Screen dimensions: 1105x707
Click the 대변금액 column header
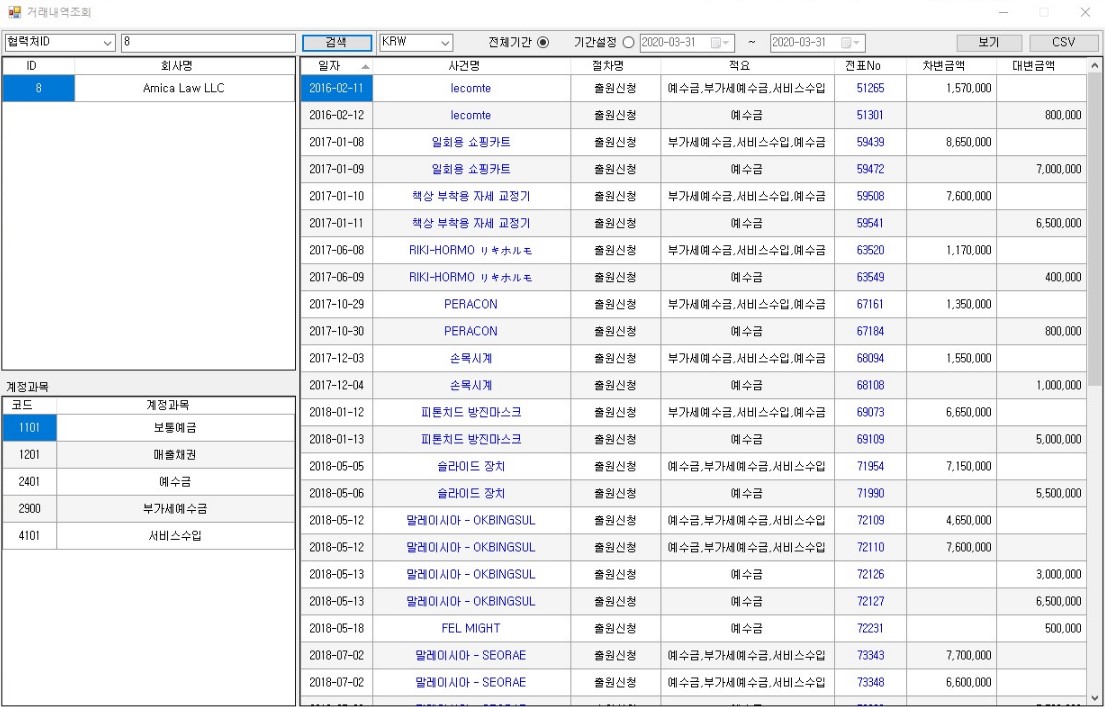coord(1041,66)
